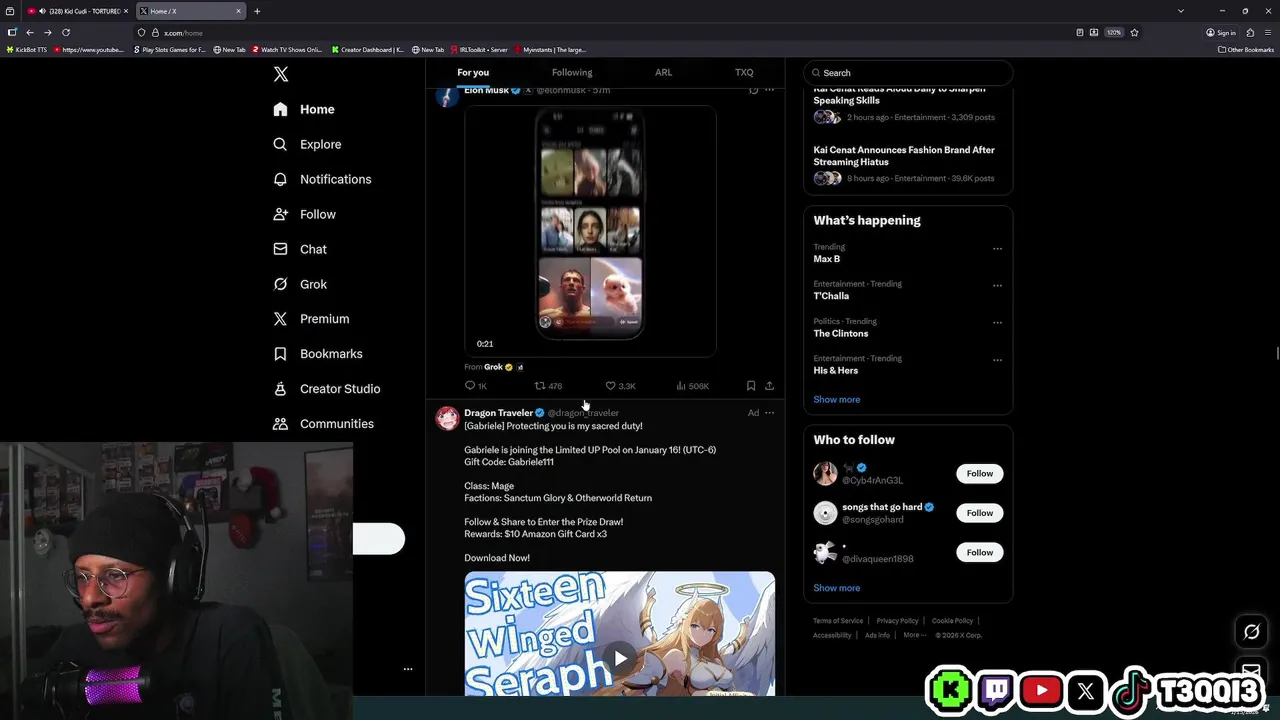Image resolution: width=1280 pixels, height=720 pixels.
Task: Switch to the Following tab
Action: pos(572,72)
